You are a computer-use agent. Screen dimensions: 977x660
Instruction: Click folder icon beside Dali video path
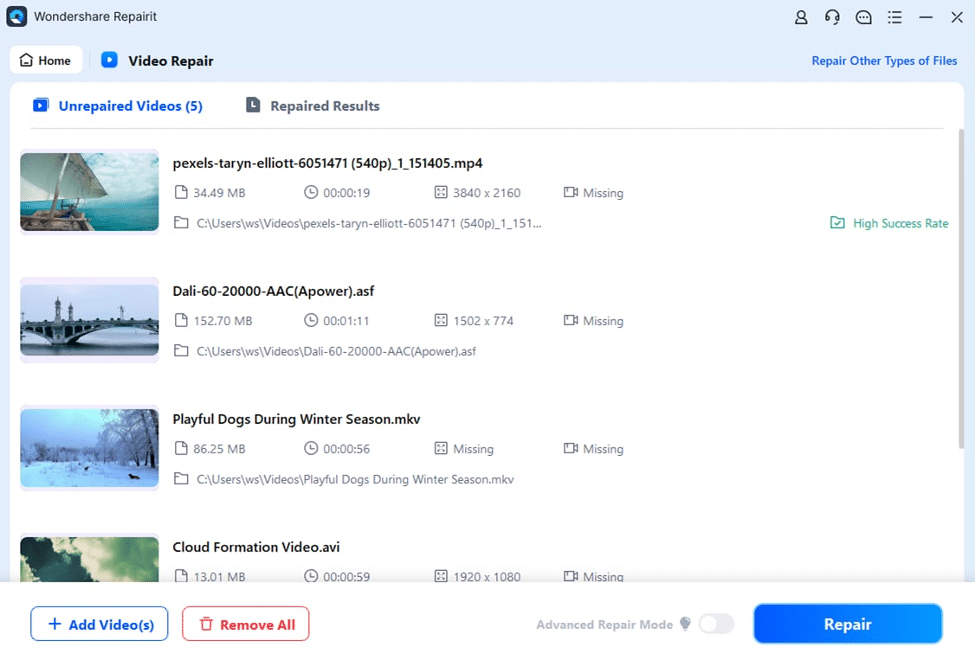point(181,351)
